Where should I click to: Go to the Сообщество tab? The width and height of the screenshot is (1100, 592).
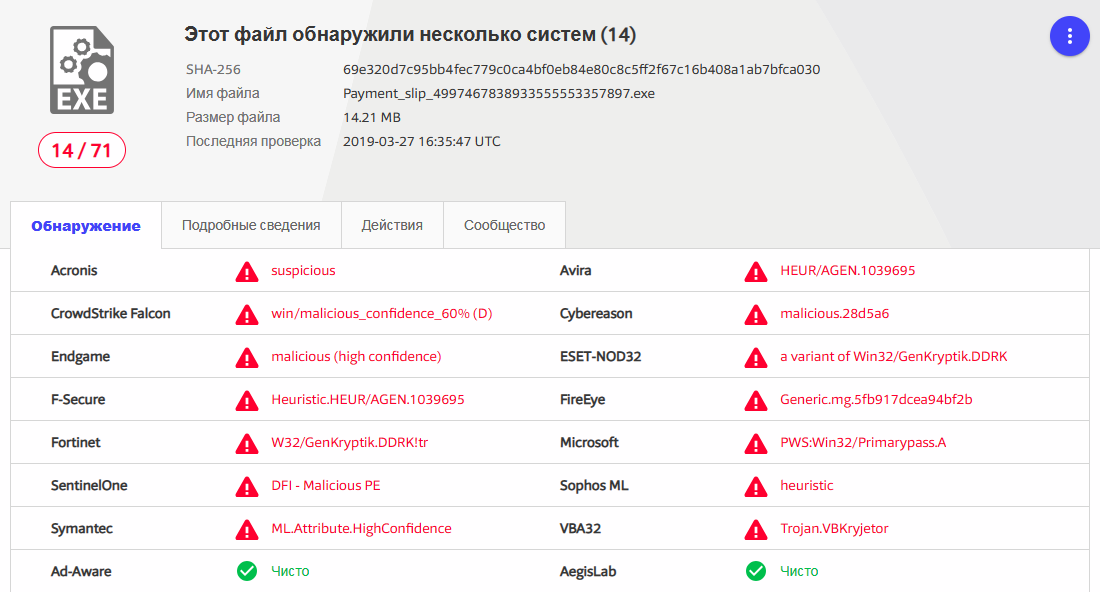tap(504, 225)
